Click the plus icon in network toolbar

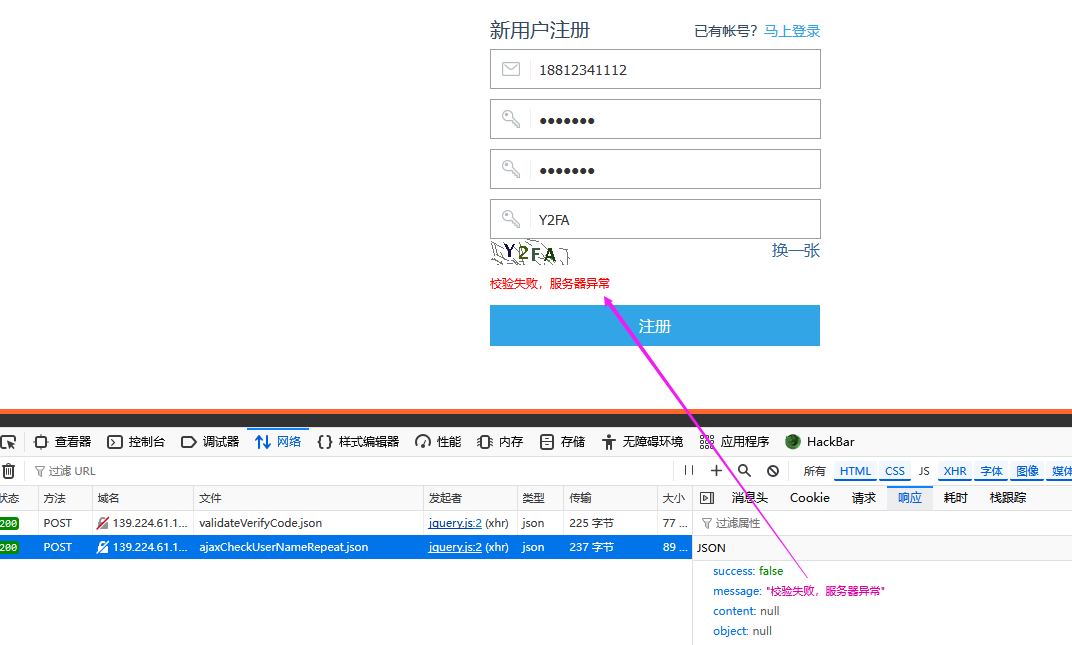pos(716,471)
